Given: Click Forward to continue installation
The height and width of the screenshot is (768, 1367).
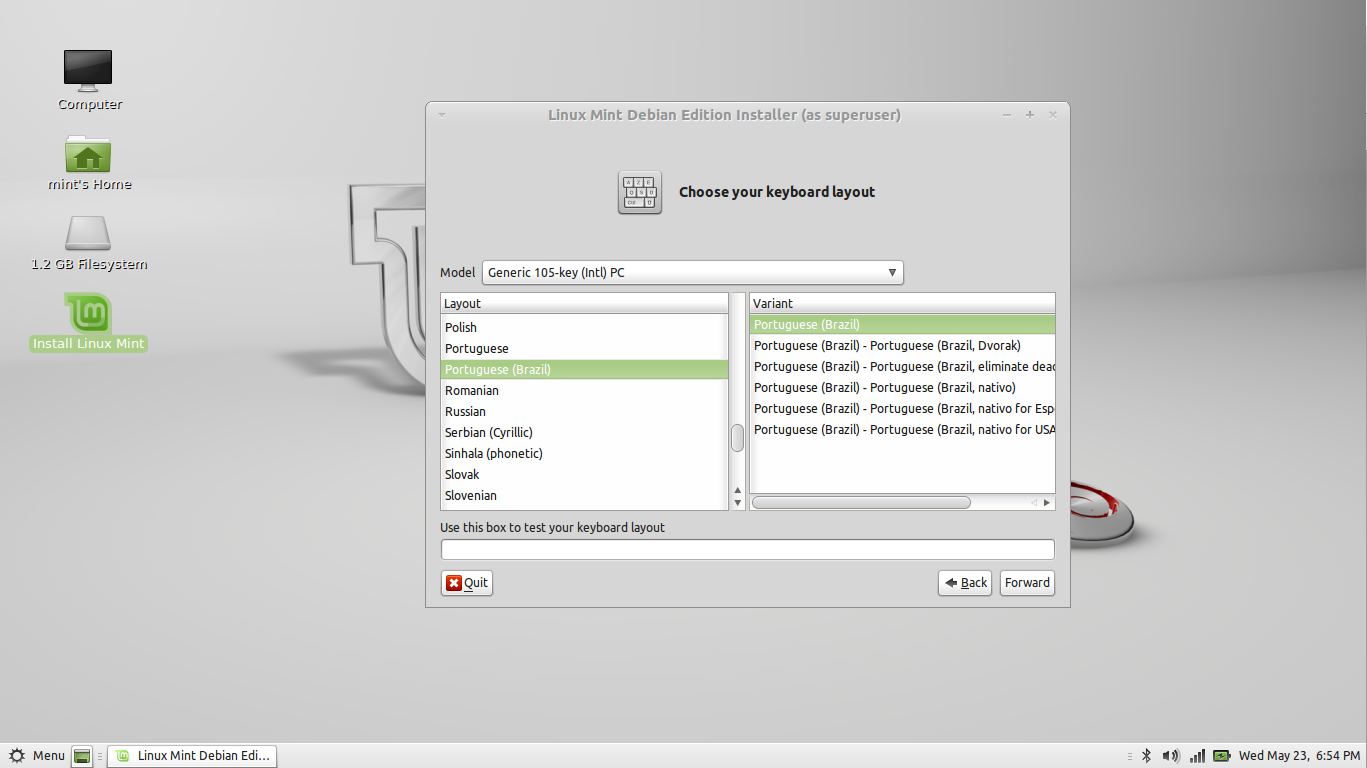Looking at the screenshot, I should pyautogui.click(x=1027, y=583).
